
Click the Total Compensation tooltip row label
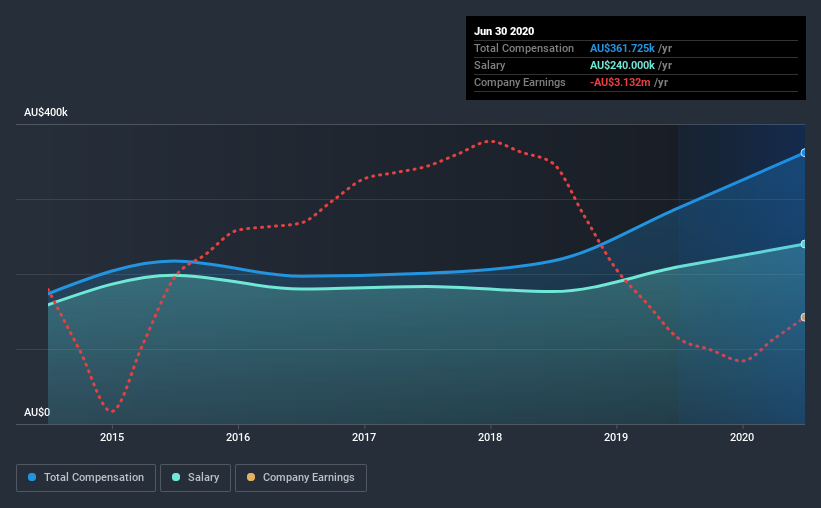coord(524,48)
